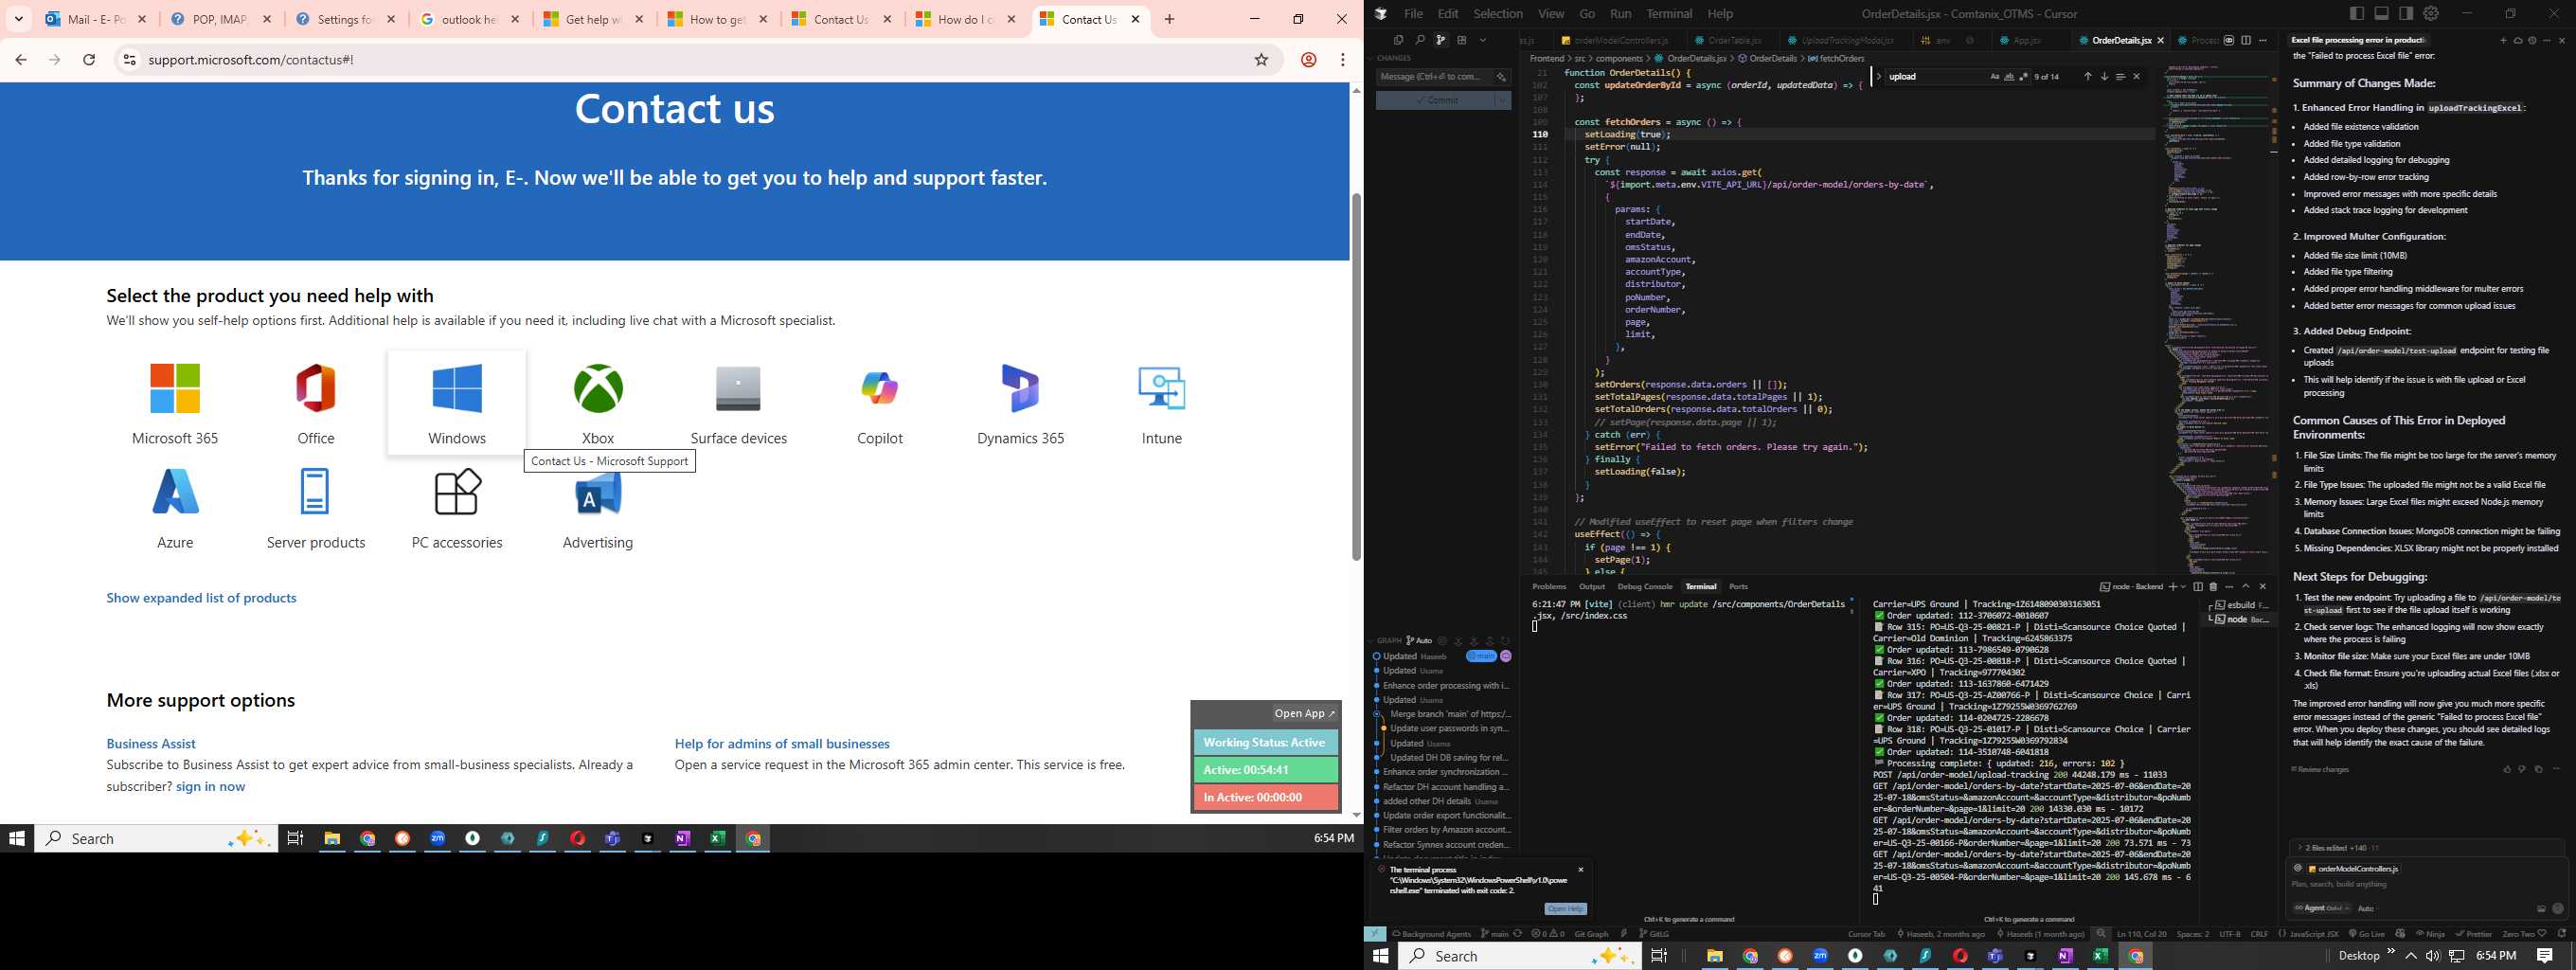Open the Zoom icon in the left taskbar
2576x970 pixels.
[x=438, y=839]
